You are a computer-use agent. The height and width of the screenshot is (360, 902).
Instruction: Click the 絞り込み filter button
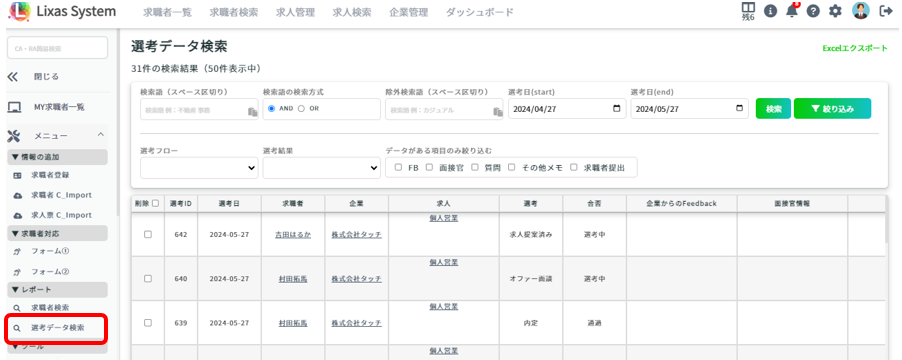coord(832,109)
